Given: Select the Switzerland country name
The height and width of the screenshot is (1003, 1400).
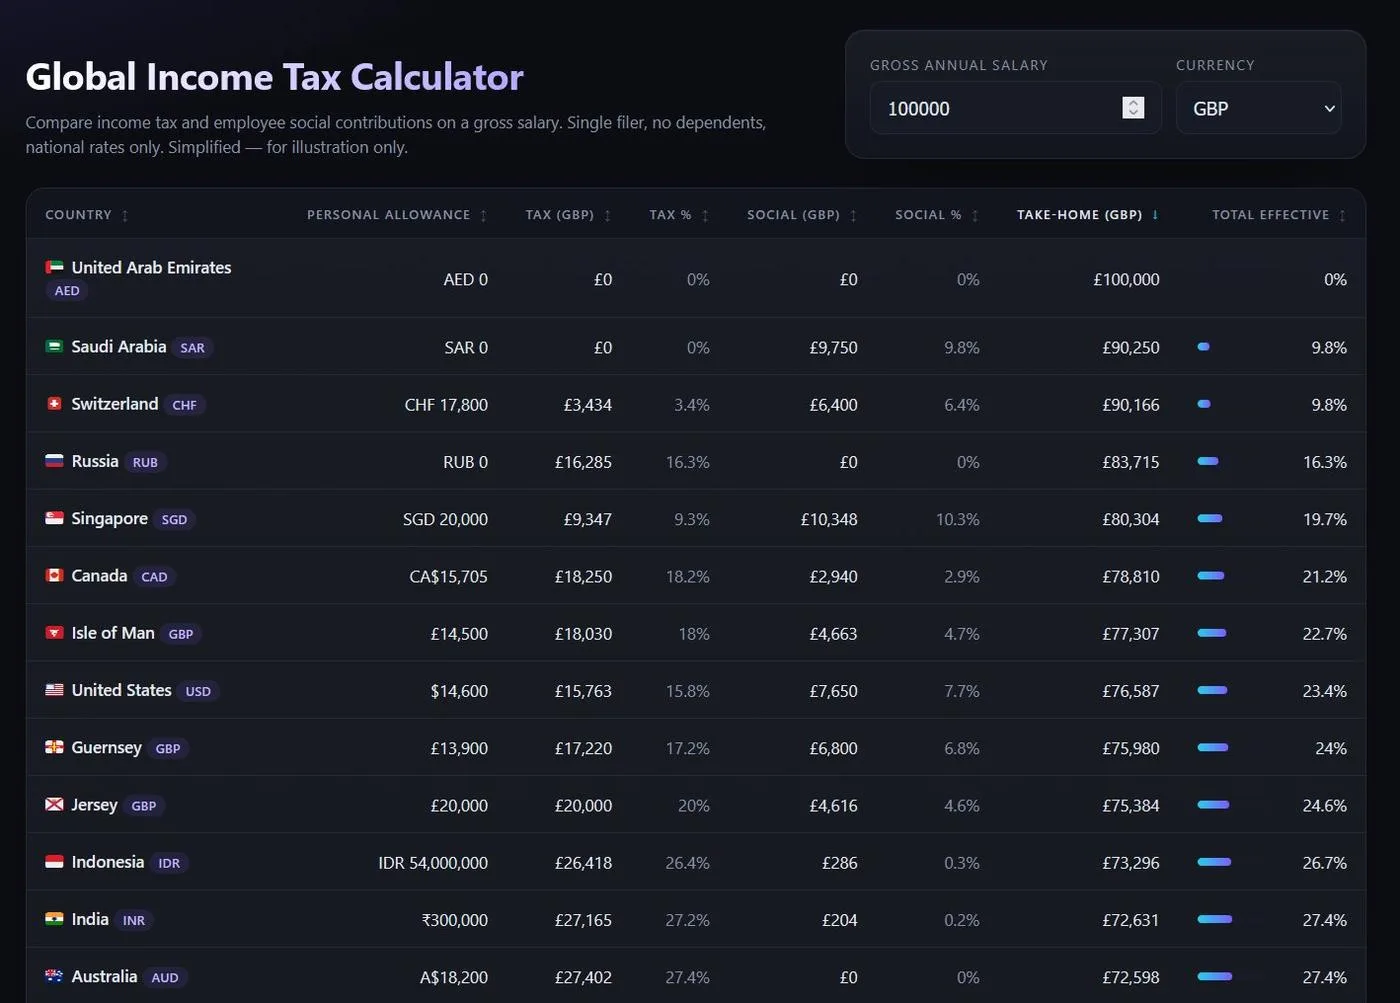Looking at the screenshot, I should (115, 404).
